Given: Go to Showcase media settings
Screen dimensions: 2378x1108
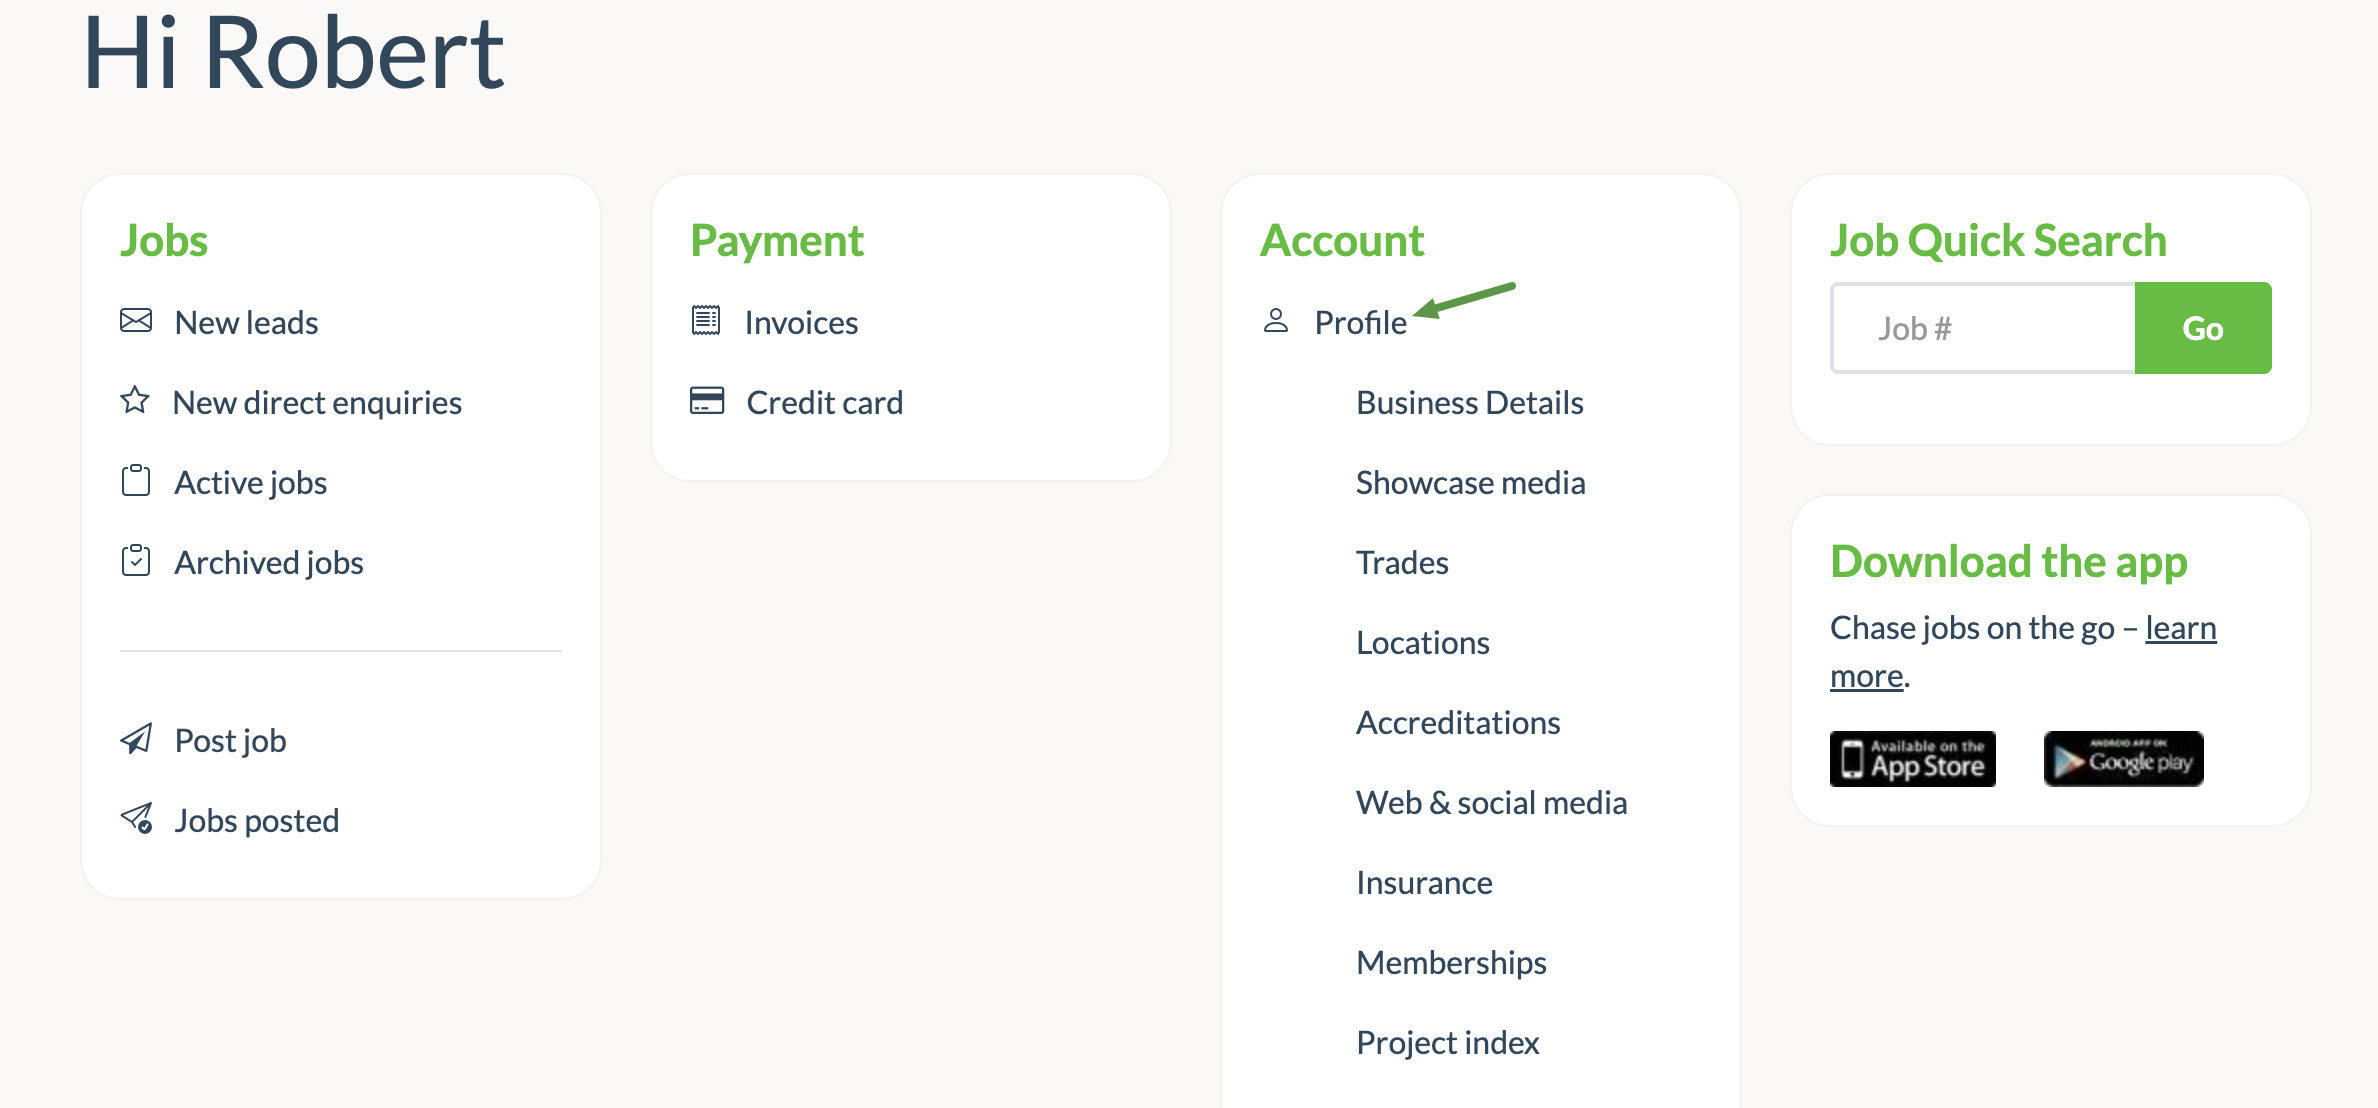Looking at the screenshot, I should [1470, 483].
